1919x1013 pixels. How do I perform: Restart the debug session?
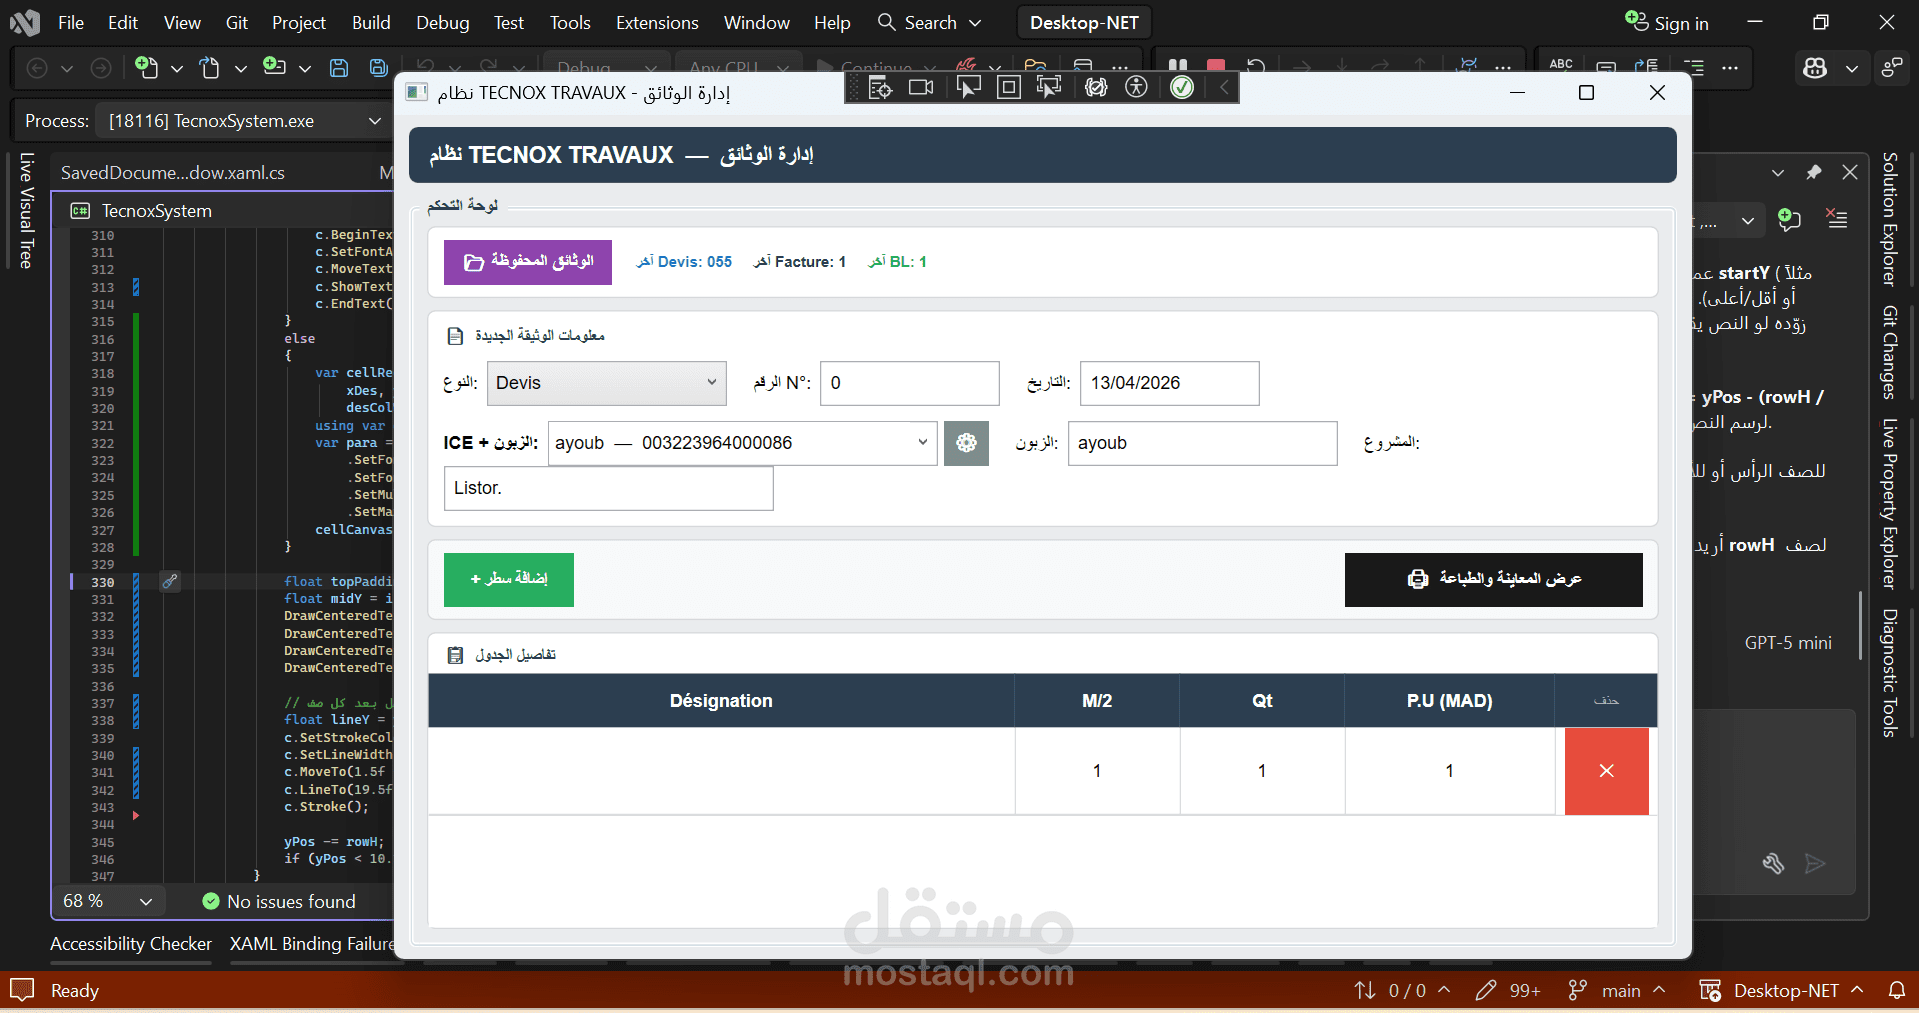[1256, 66]
